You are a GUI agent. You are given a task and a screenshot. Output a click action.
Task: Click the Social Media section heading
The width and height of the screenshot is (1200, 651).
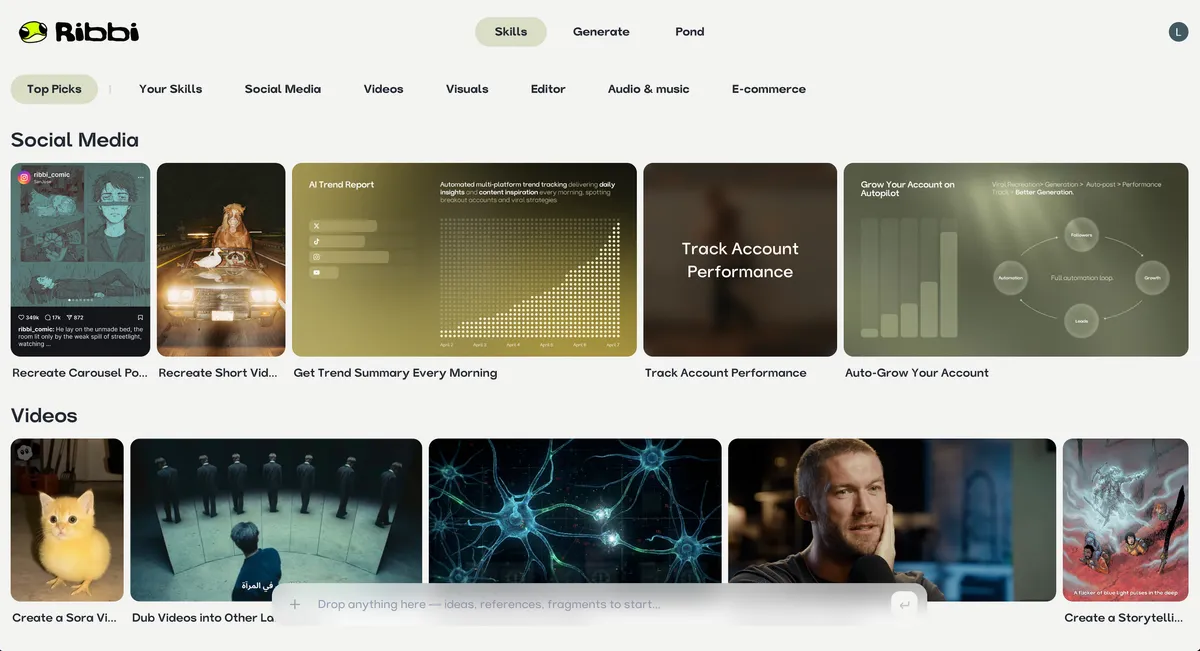[x=75, y=140]
